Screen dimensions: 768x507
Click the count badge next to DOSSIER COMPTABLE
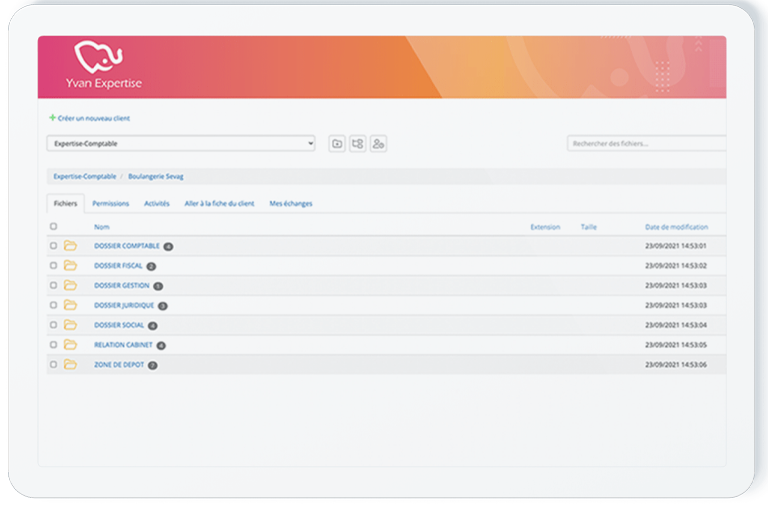(x=168, y=246)
